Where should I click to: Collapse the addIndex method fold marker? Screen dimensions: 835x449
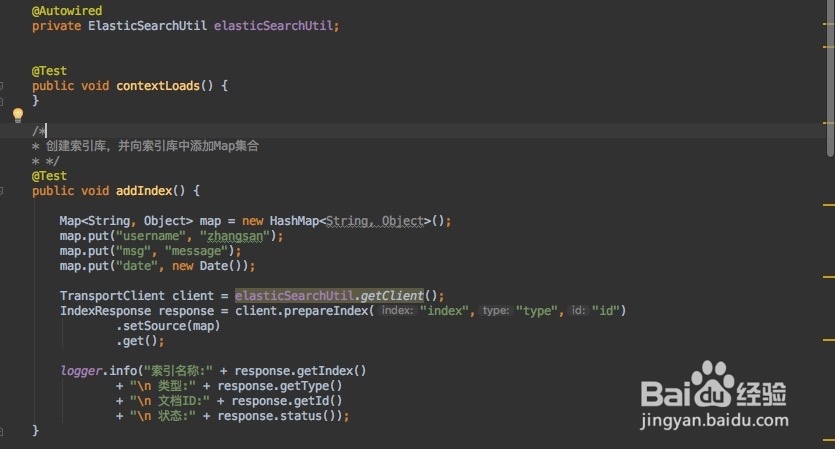(2, 191)
